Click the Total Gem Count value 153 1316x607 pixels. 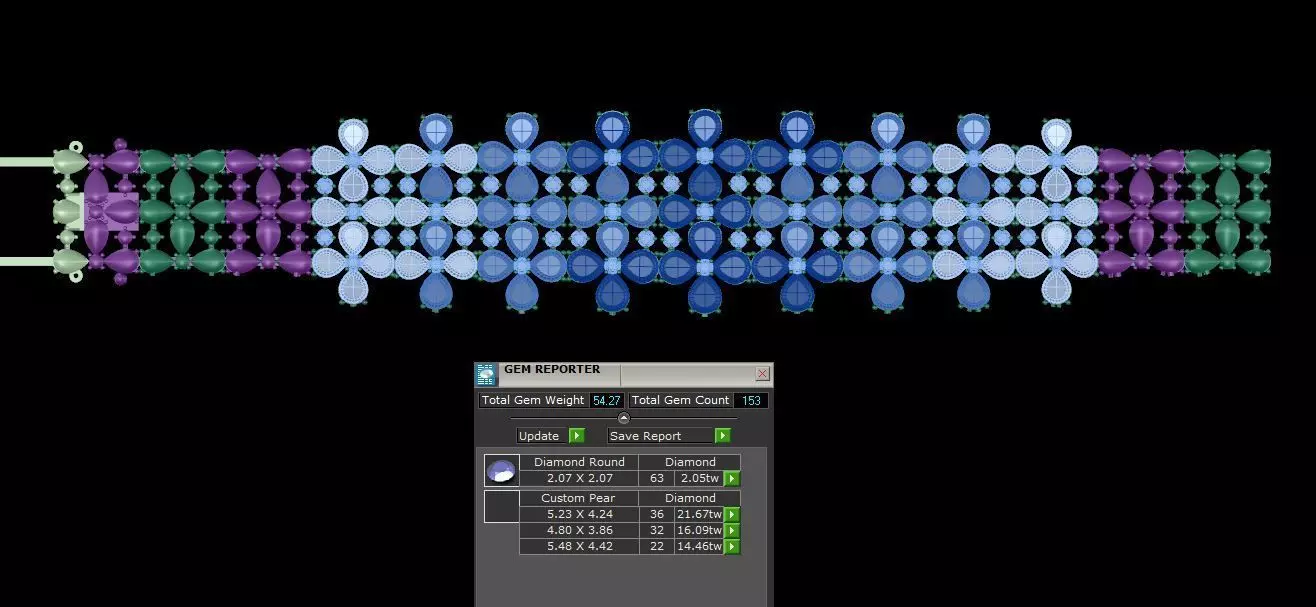coord(751,400)
